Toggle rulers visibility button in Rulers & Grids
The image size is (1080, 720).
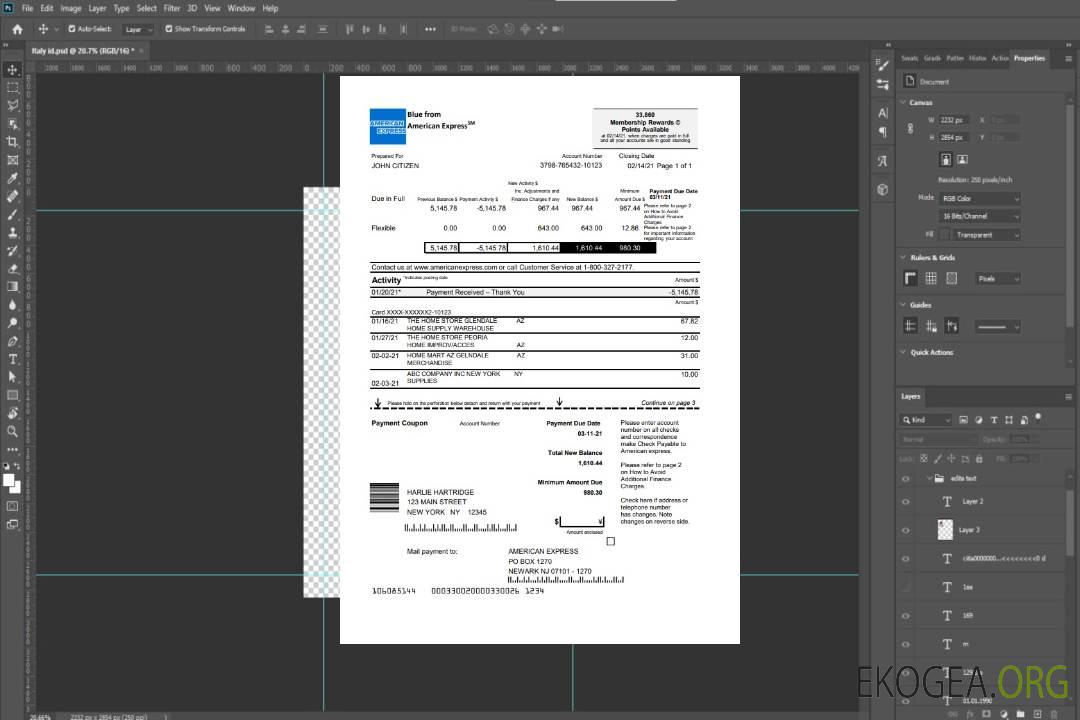[911, 278]
